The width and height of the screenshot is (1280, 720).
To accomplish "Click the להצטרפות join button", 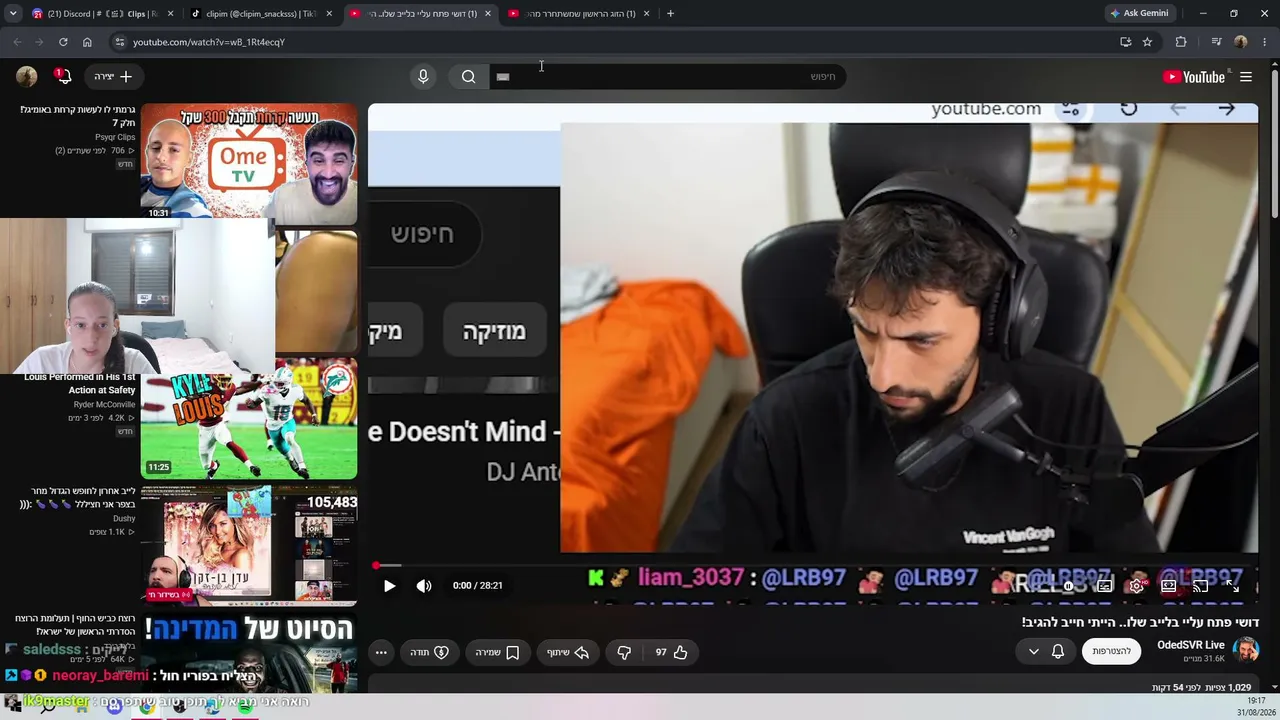I will coord(1111,651).
